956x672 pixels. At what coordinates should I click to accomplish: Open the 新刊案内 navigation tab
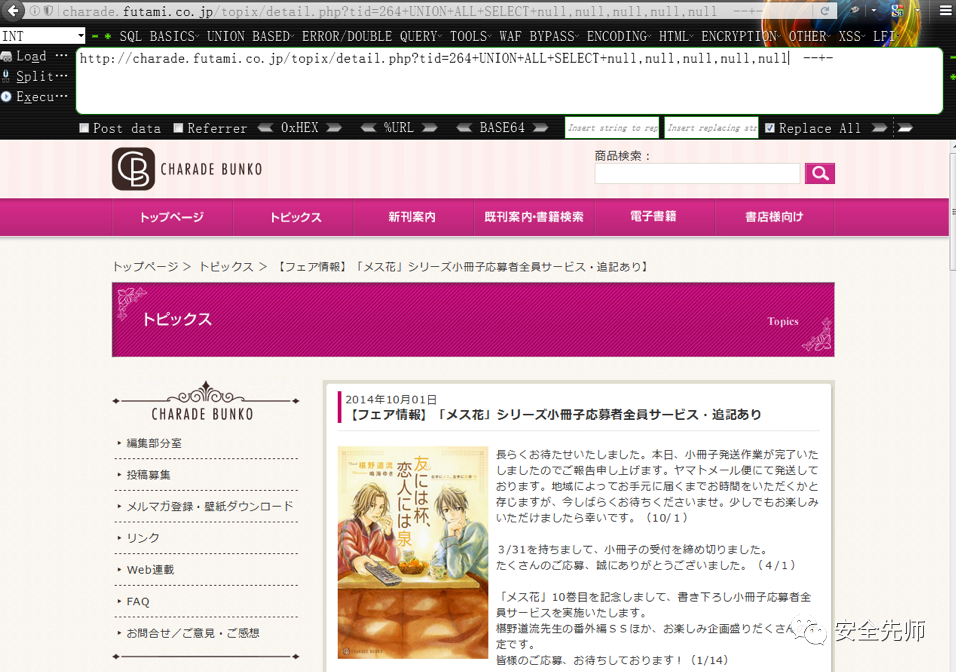(x=413, y=217)
